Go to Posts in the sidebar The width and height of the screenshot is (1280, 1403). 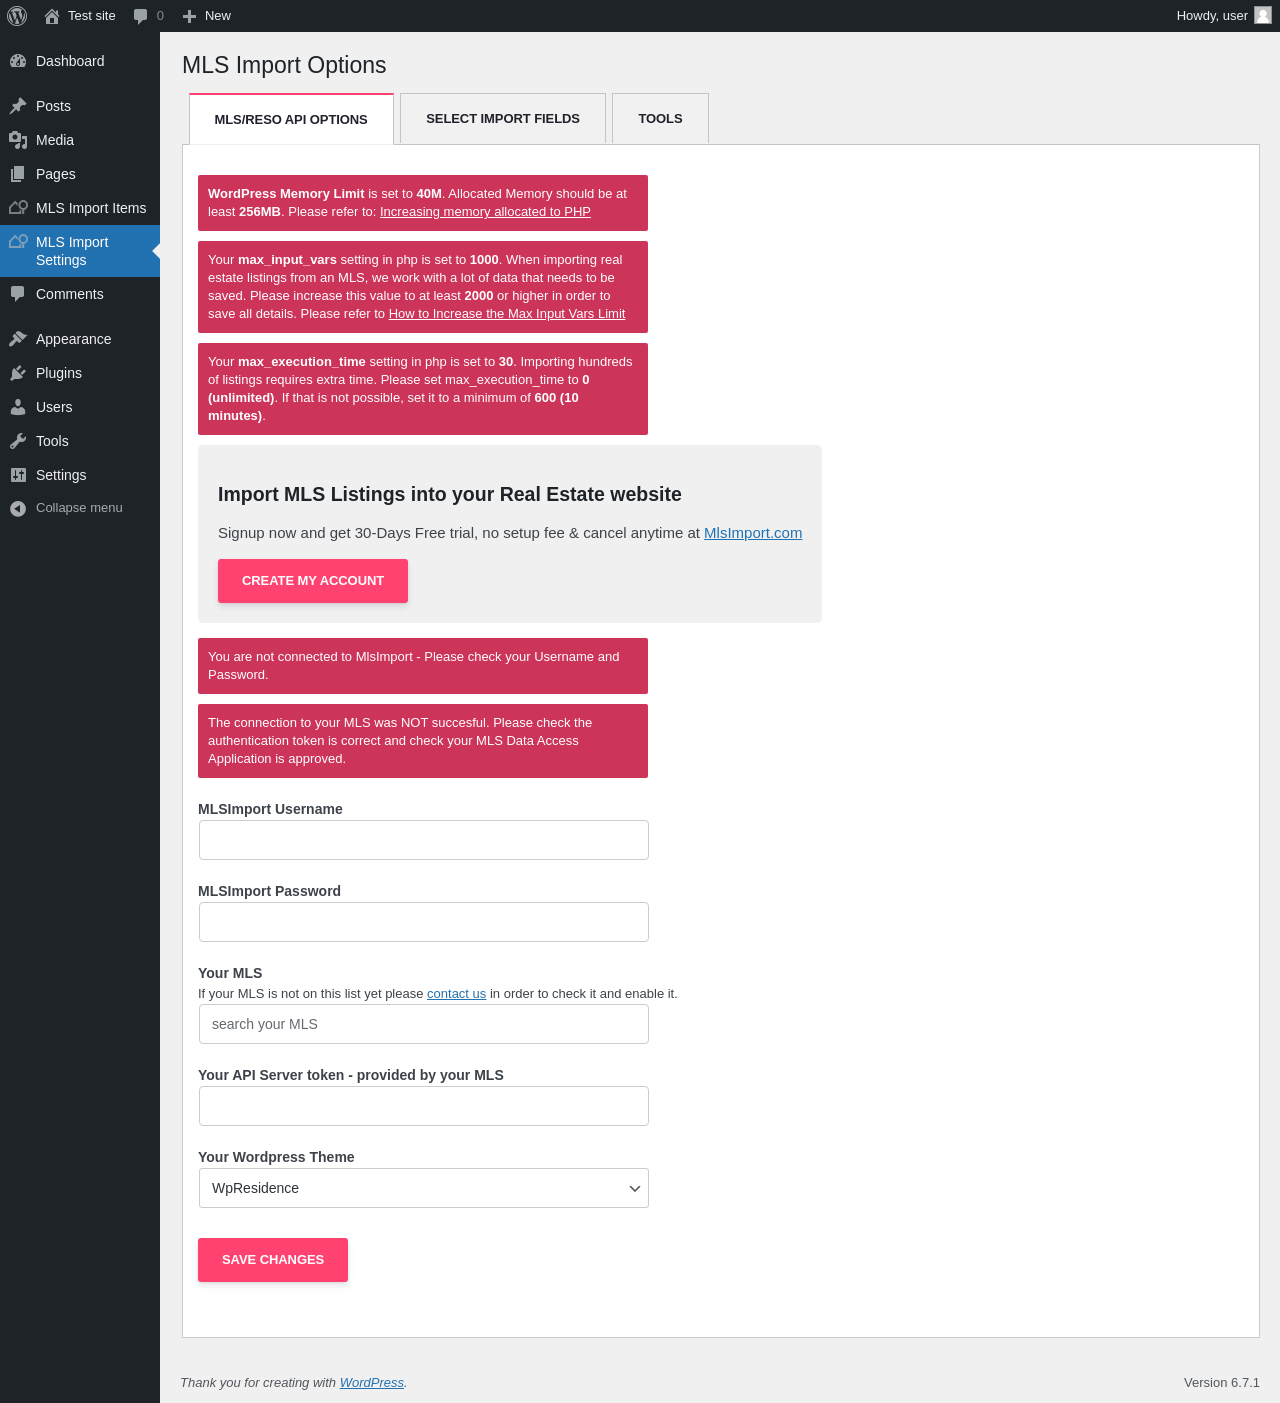(80, 106)
